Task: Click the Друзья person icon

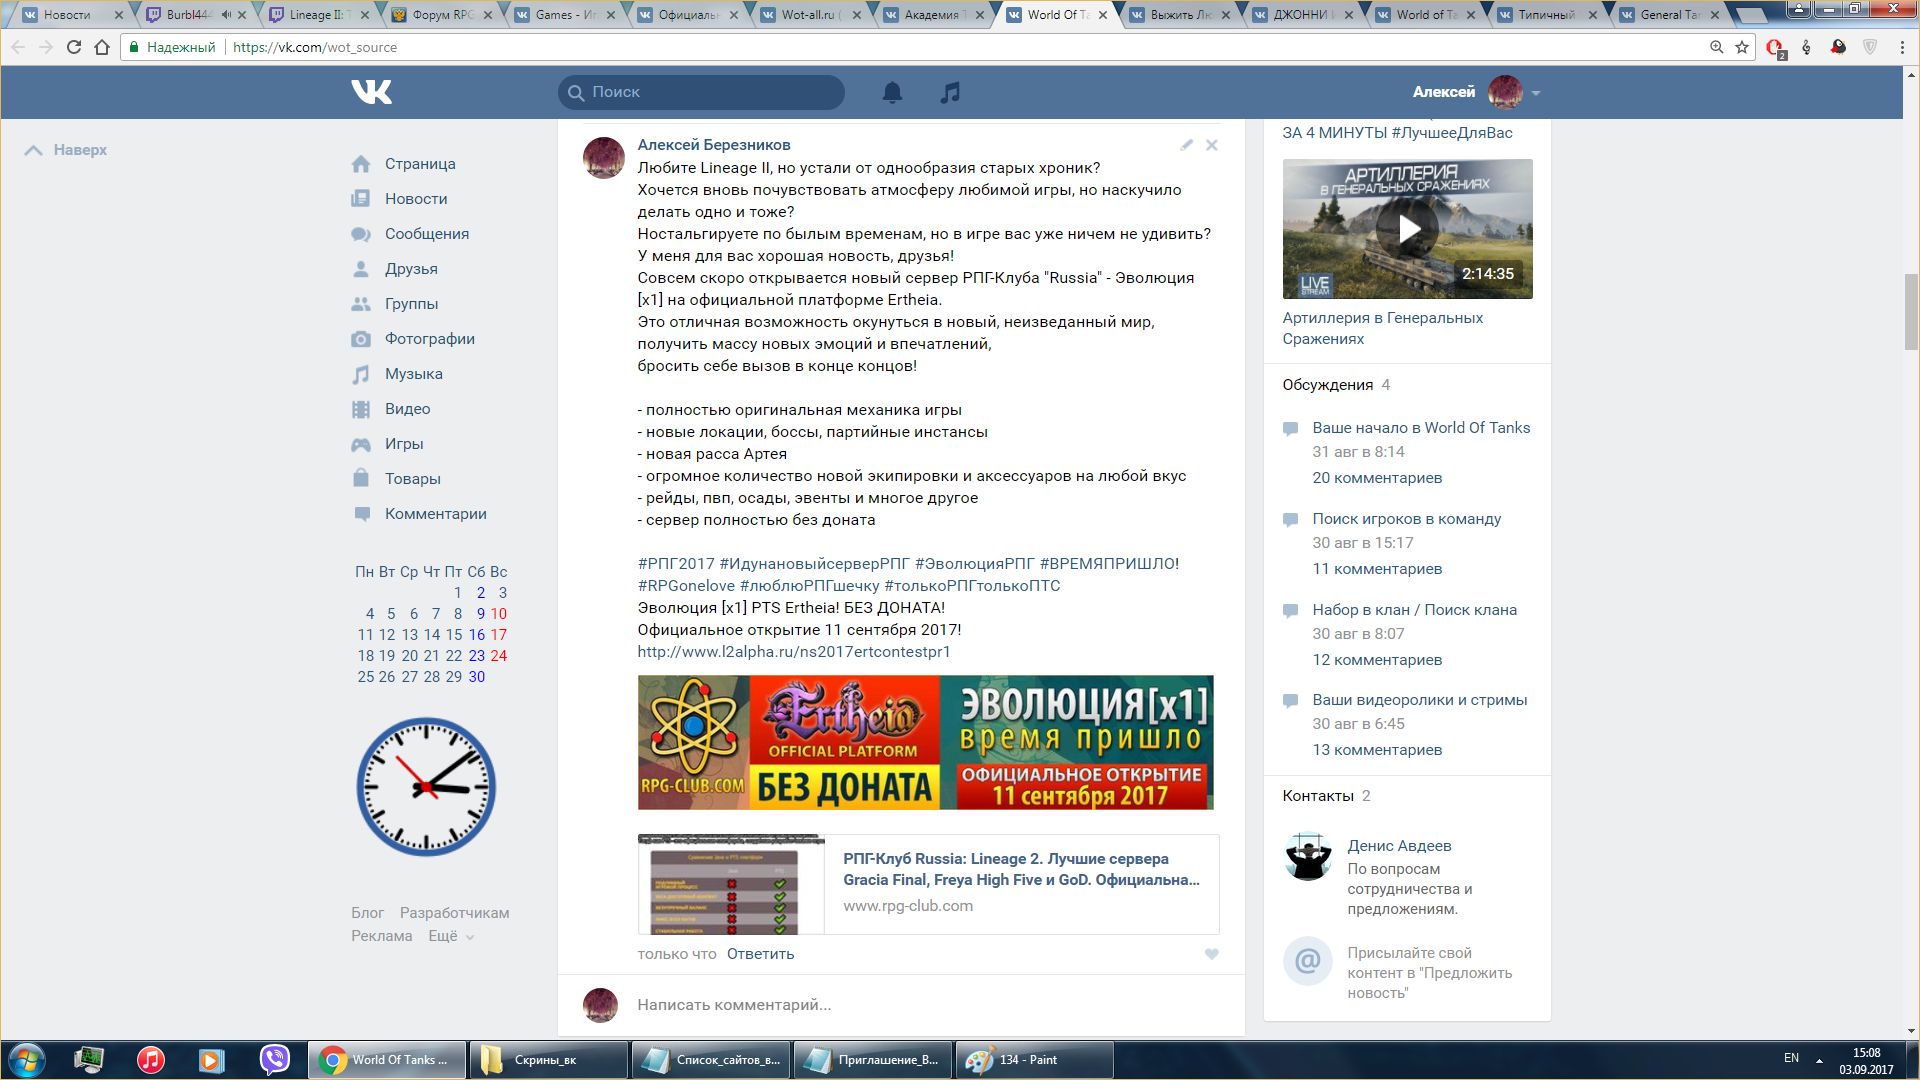Action: [361, 269]
